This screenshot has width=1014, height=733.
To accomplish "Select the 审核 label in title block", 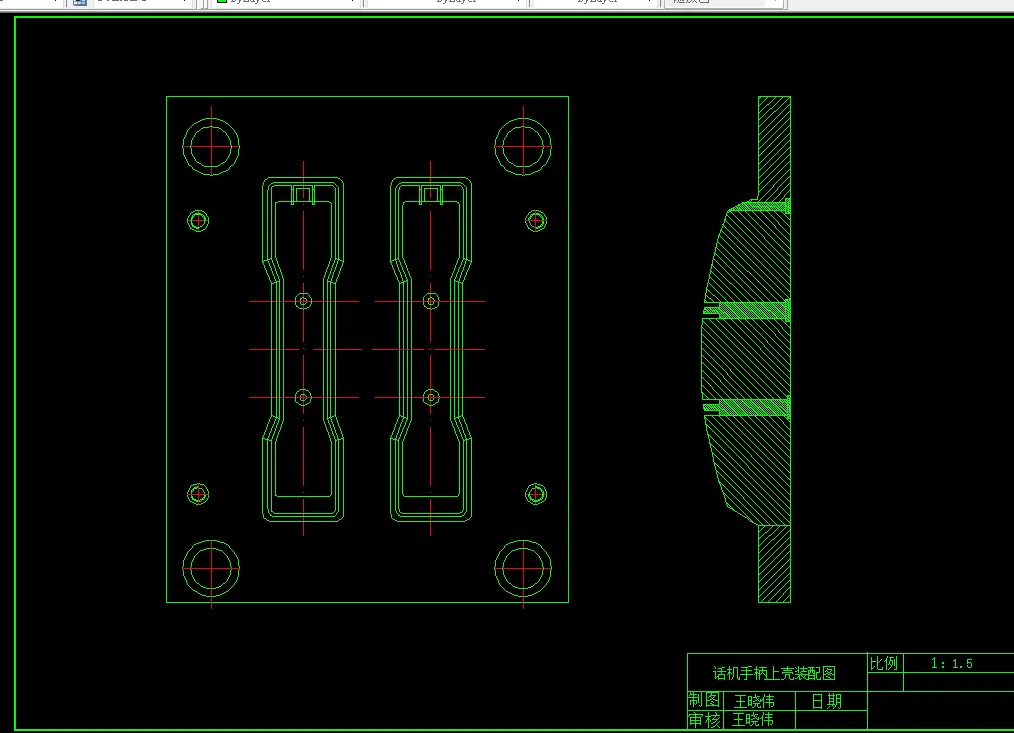I will coord(704,719).
